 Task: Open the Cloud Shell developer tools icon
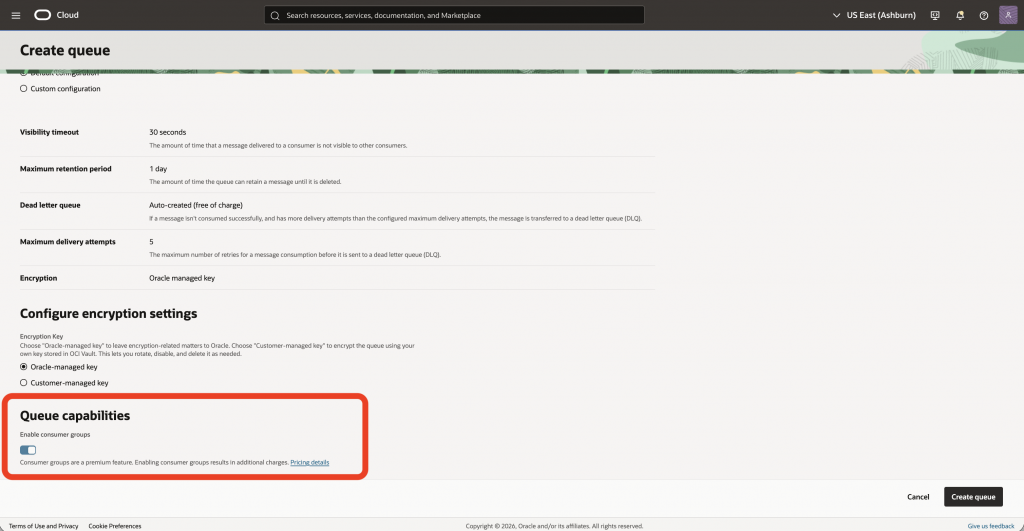(935, 15)
